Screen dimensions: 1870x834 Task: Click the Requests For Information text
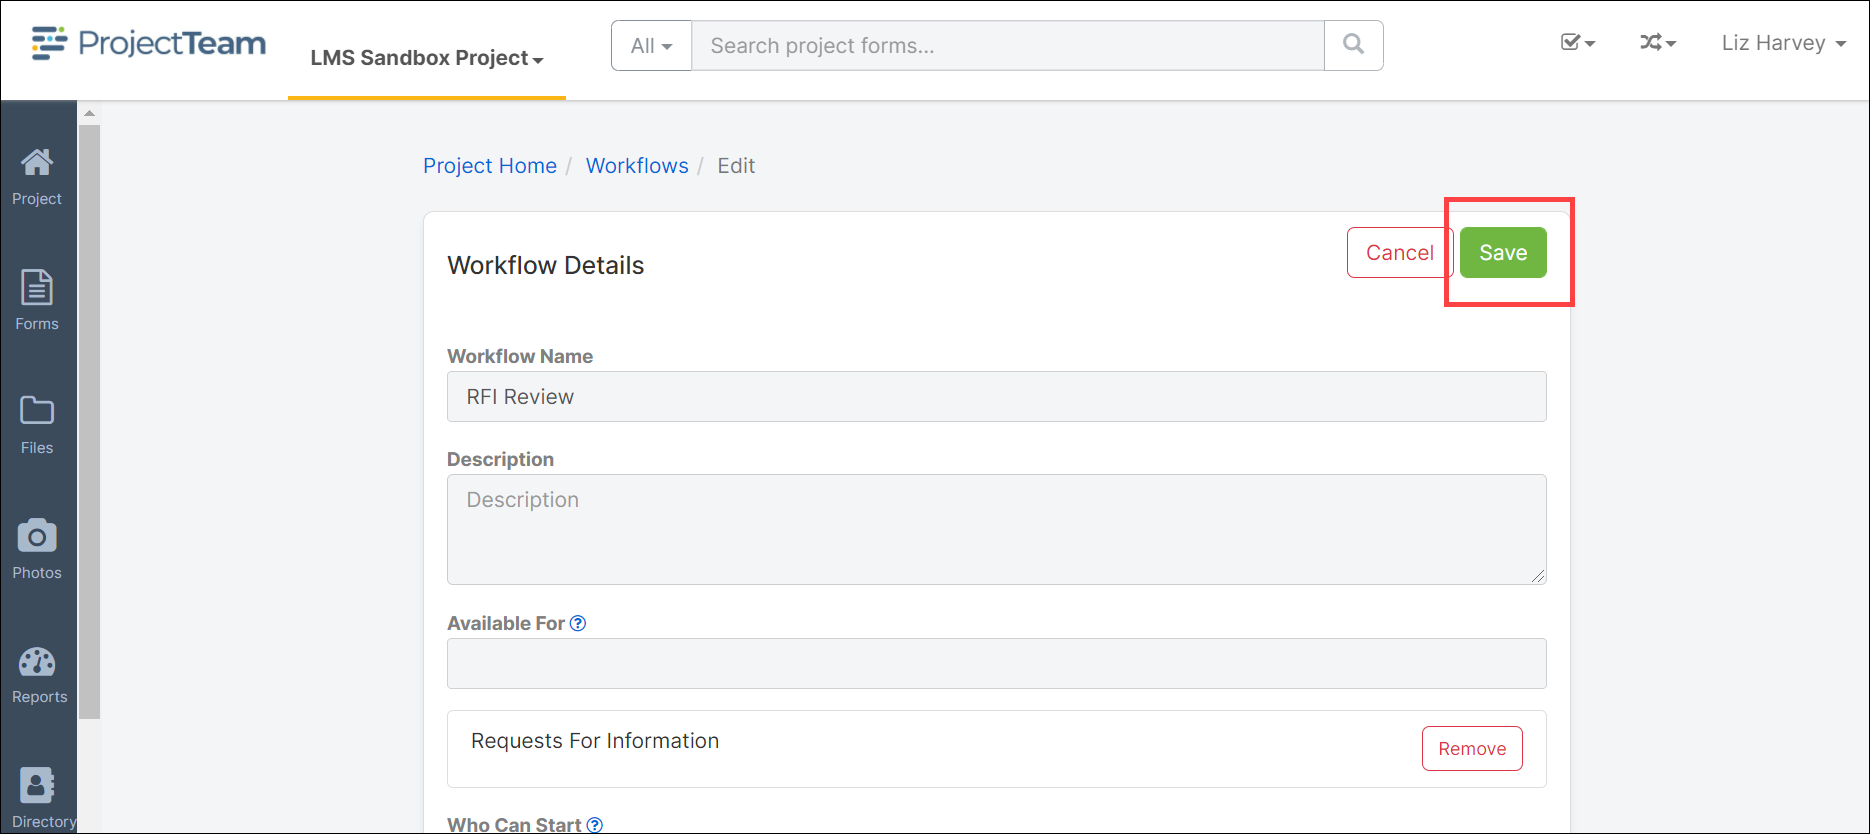tap(595, 741)
